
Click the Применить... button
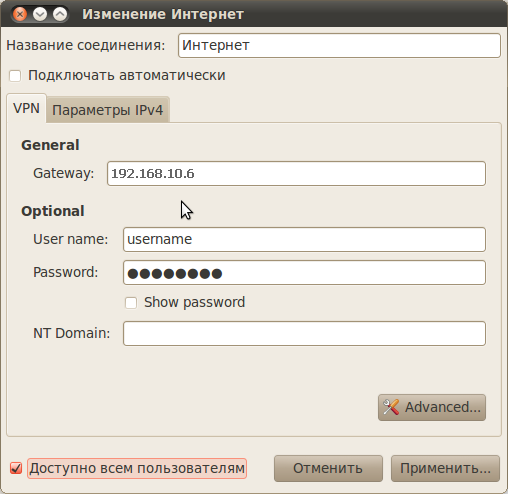coord(445,468)
